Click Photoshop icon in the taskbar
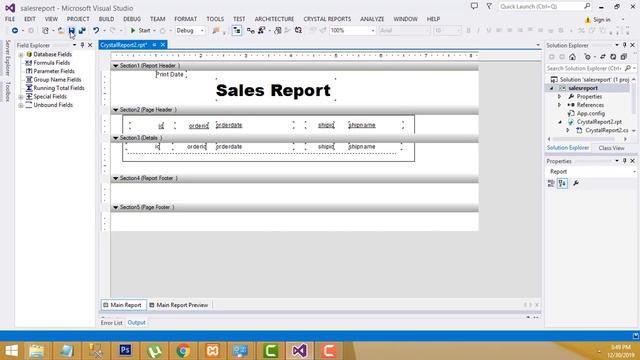Viewport: 640px width, 360px height. pos(125,350)
